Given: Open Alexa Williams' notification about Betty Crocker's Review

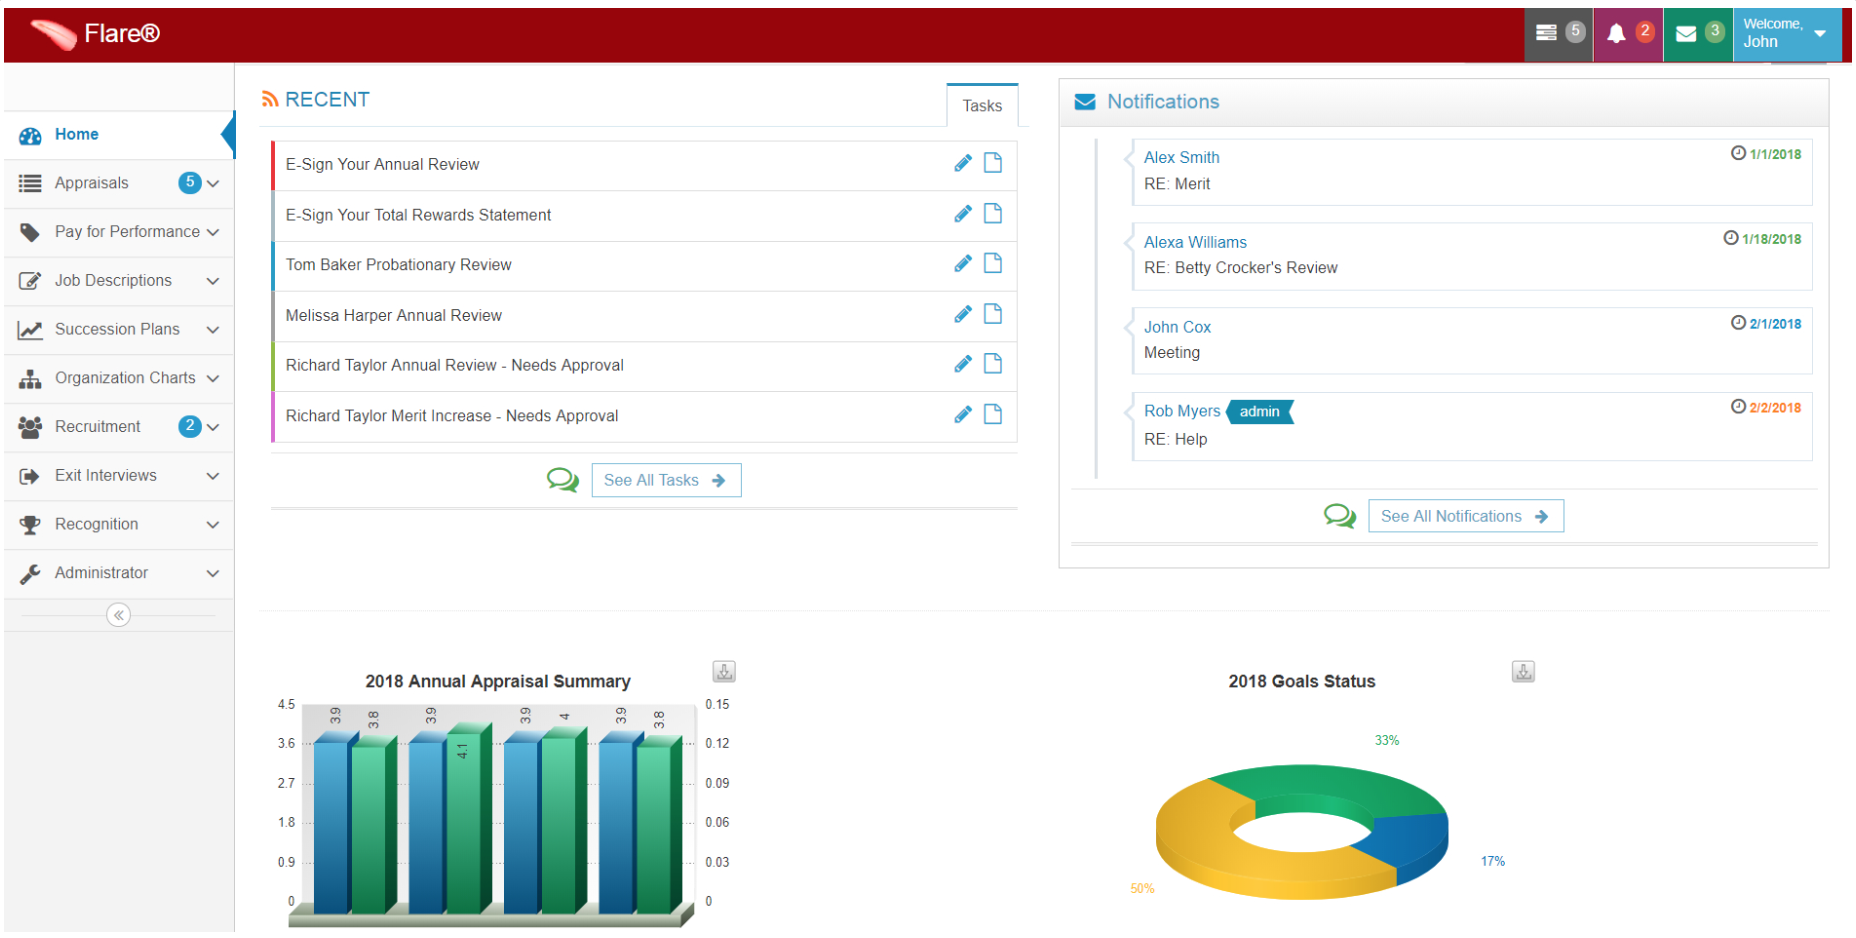Looking at the screenshot, I should pos(1196,241).
